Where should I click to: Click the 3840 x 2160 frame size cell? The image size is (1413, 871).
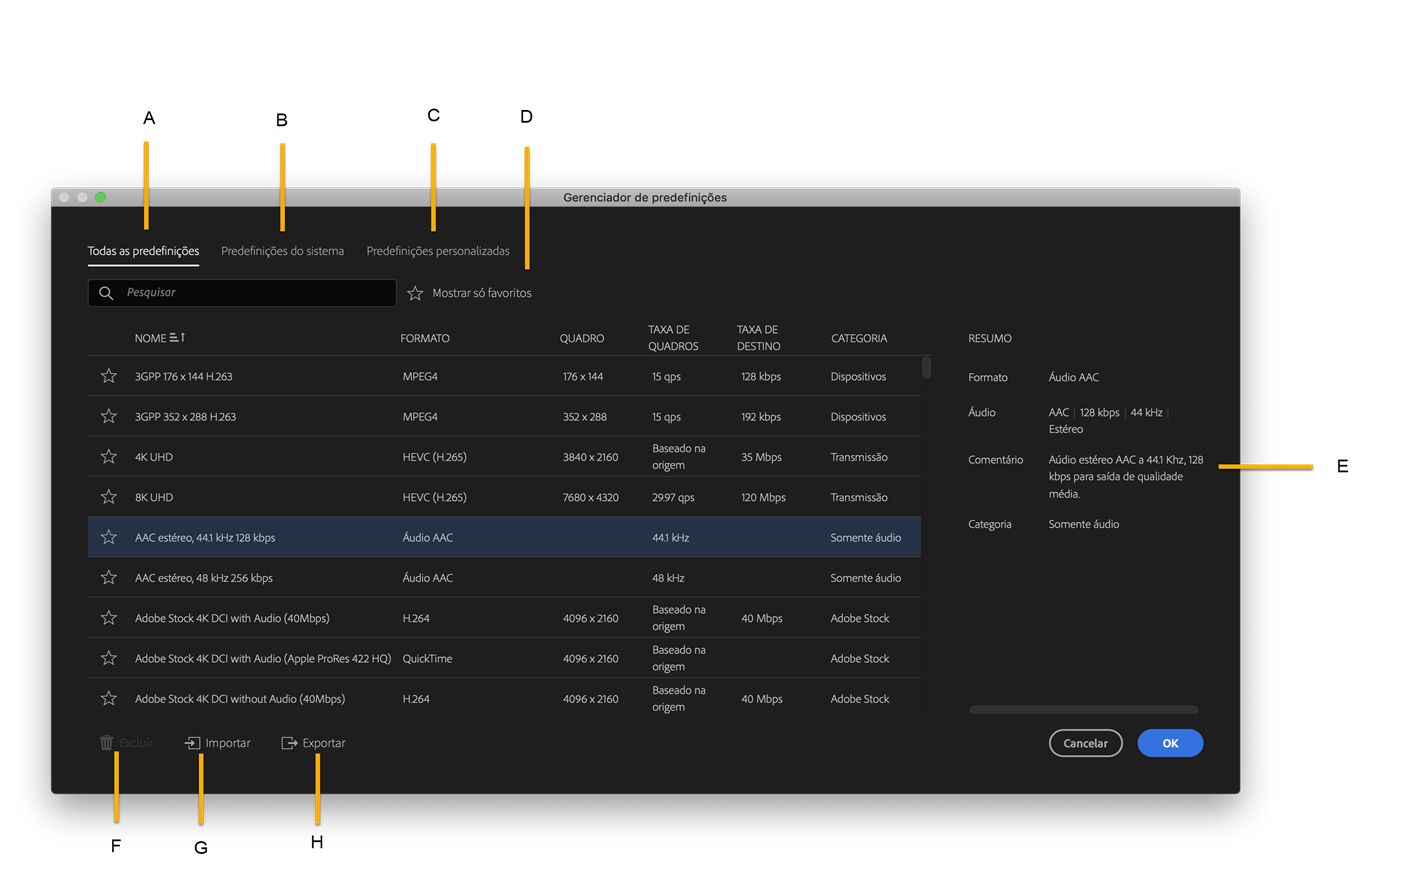click(591, 457)
